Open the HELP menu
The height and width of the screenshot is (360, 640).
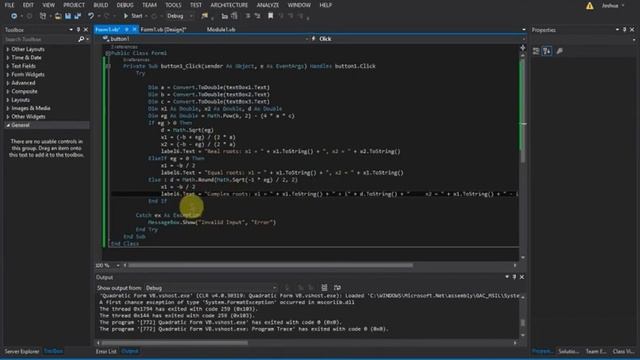pos(325,5)
